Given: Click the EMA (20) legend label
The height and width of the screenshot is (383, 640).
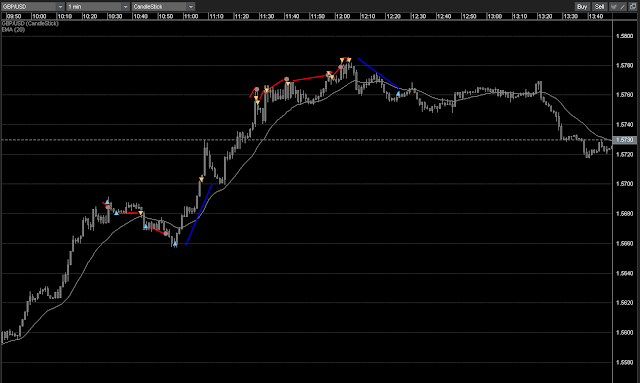Looking at the screenshot, I should pyautogui.click(x=13, y=30).
